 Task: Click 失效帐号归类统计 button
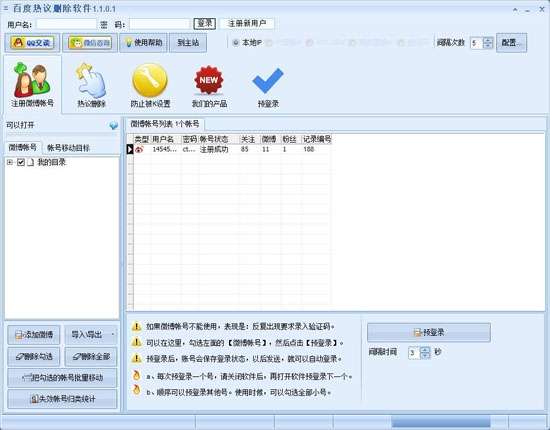point(62,399)
